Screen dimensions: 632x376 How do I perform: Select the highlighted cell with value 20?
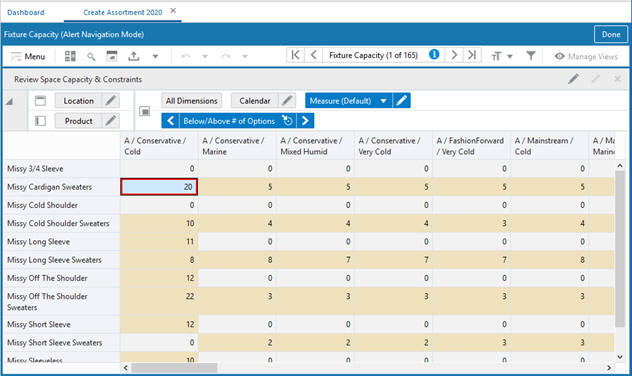tap(159, 187)
